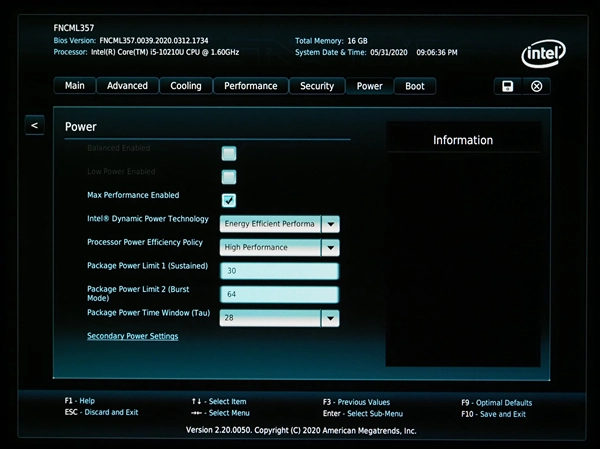Click the Energy Efficient Performance combo box
The image size is (600, 449).
pos(279,224)
